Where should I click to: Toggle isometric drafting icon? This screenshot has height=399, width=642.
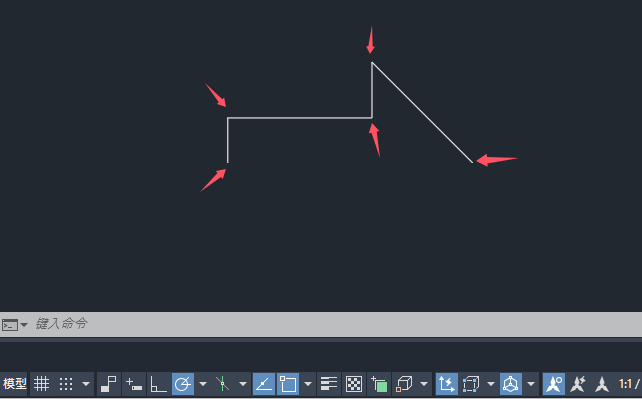(222, 384)
